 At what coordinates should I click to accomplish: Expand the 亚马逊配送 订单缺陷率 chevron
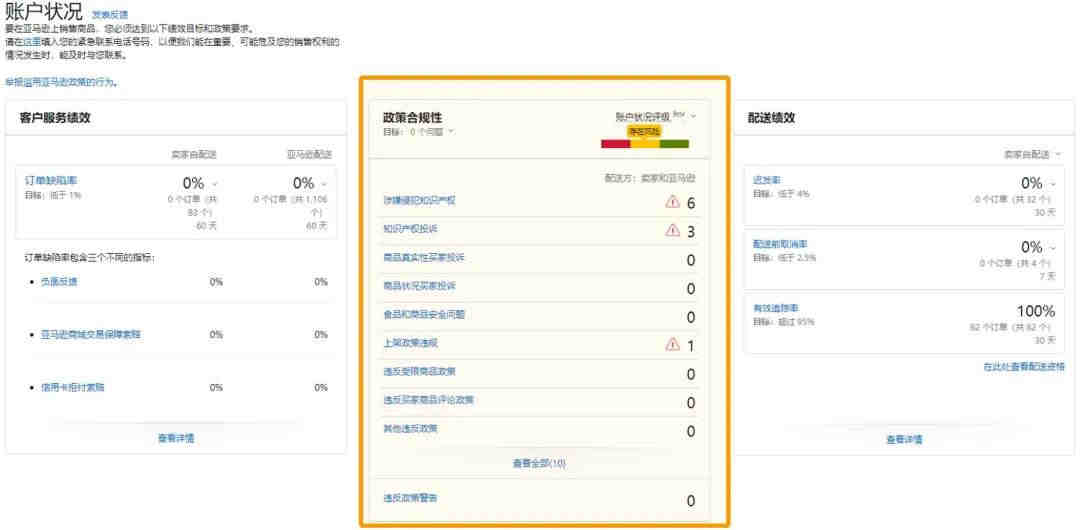point(324,184)
